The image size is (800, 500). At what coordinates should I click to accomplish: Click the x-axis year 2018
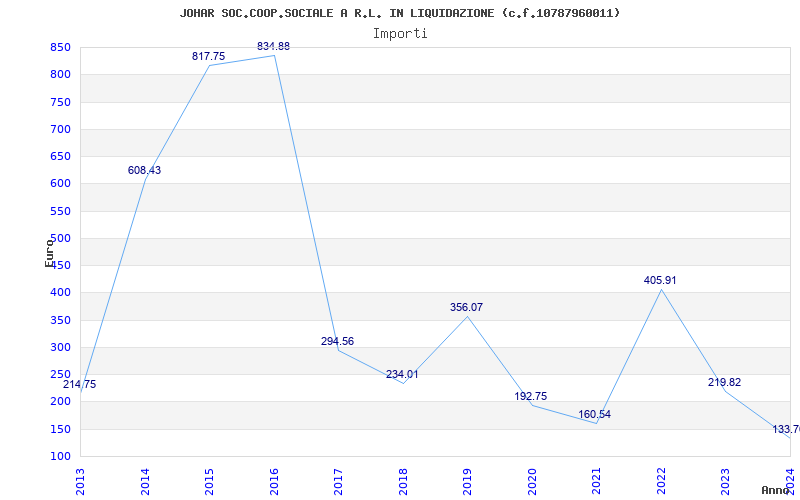403,481
